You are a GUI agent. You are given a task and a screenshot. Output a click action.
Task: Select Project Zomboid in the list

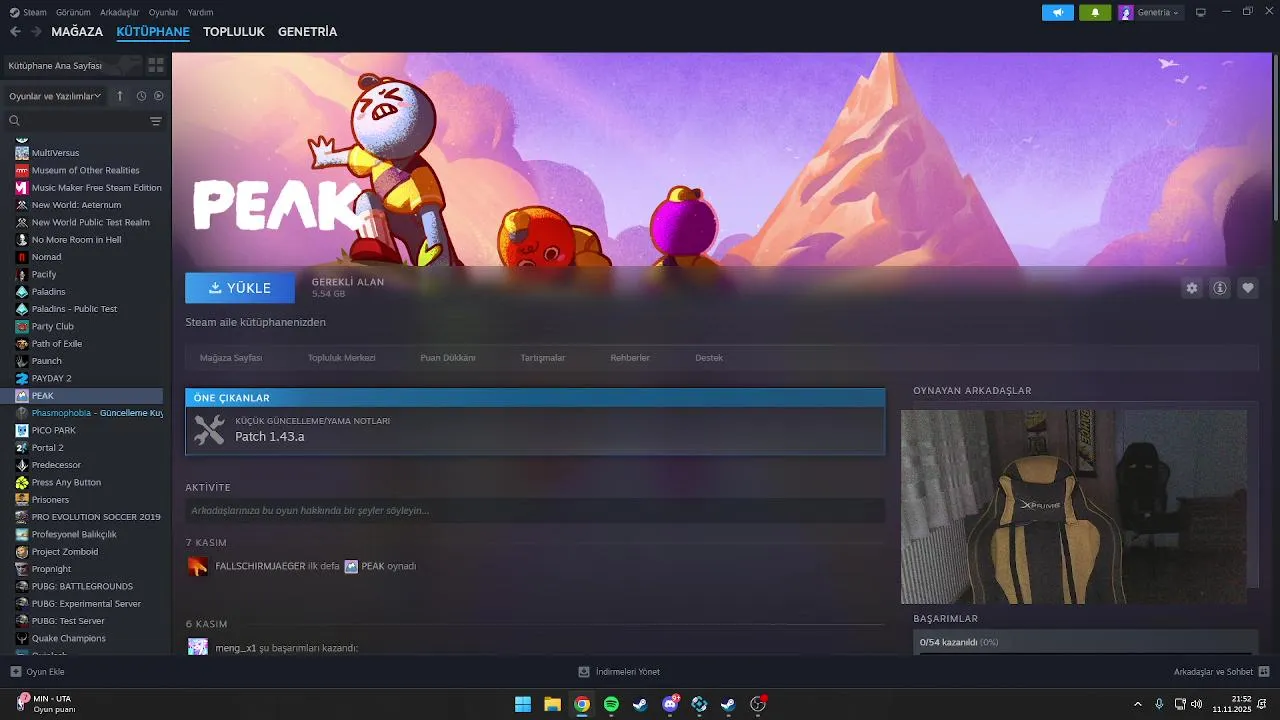point(65,552)
